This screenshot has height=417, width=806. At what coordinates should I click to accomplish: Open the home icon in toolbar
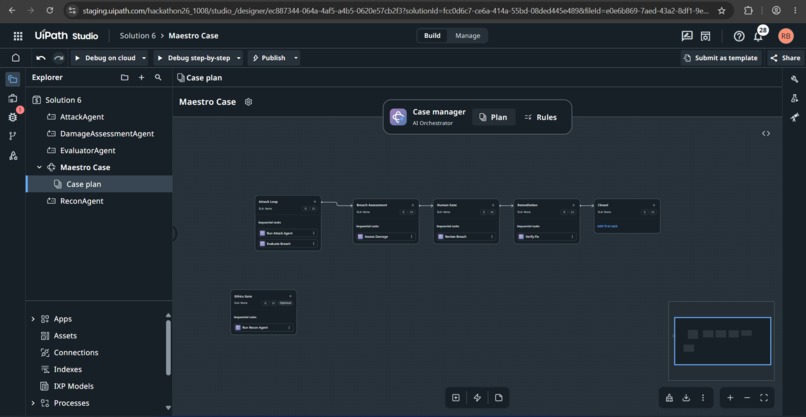coord(16,58)
